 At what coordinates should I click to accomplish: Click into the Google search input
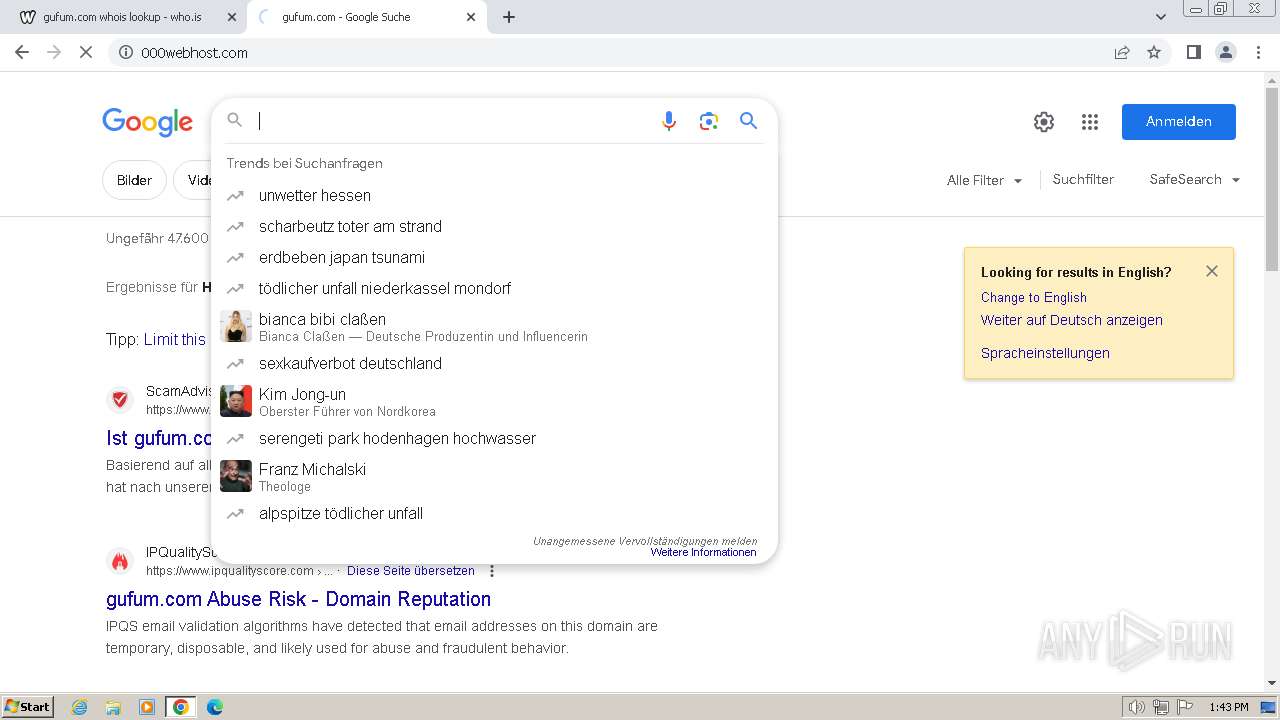coord(450,121)
